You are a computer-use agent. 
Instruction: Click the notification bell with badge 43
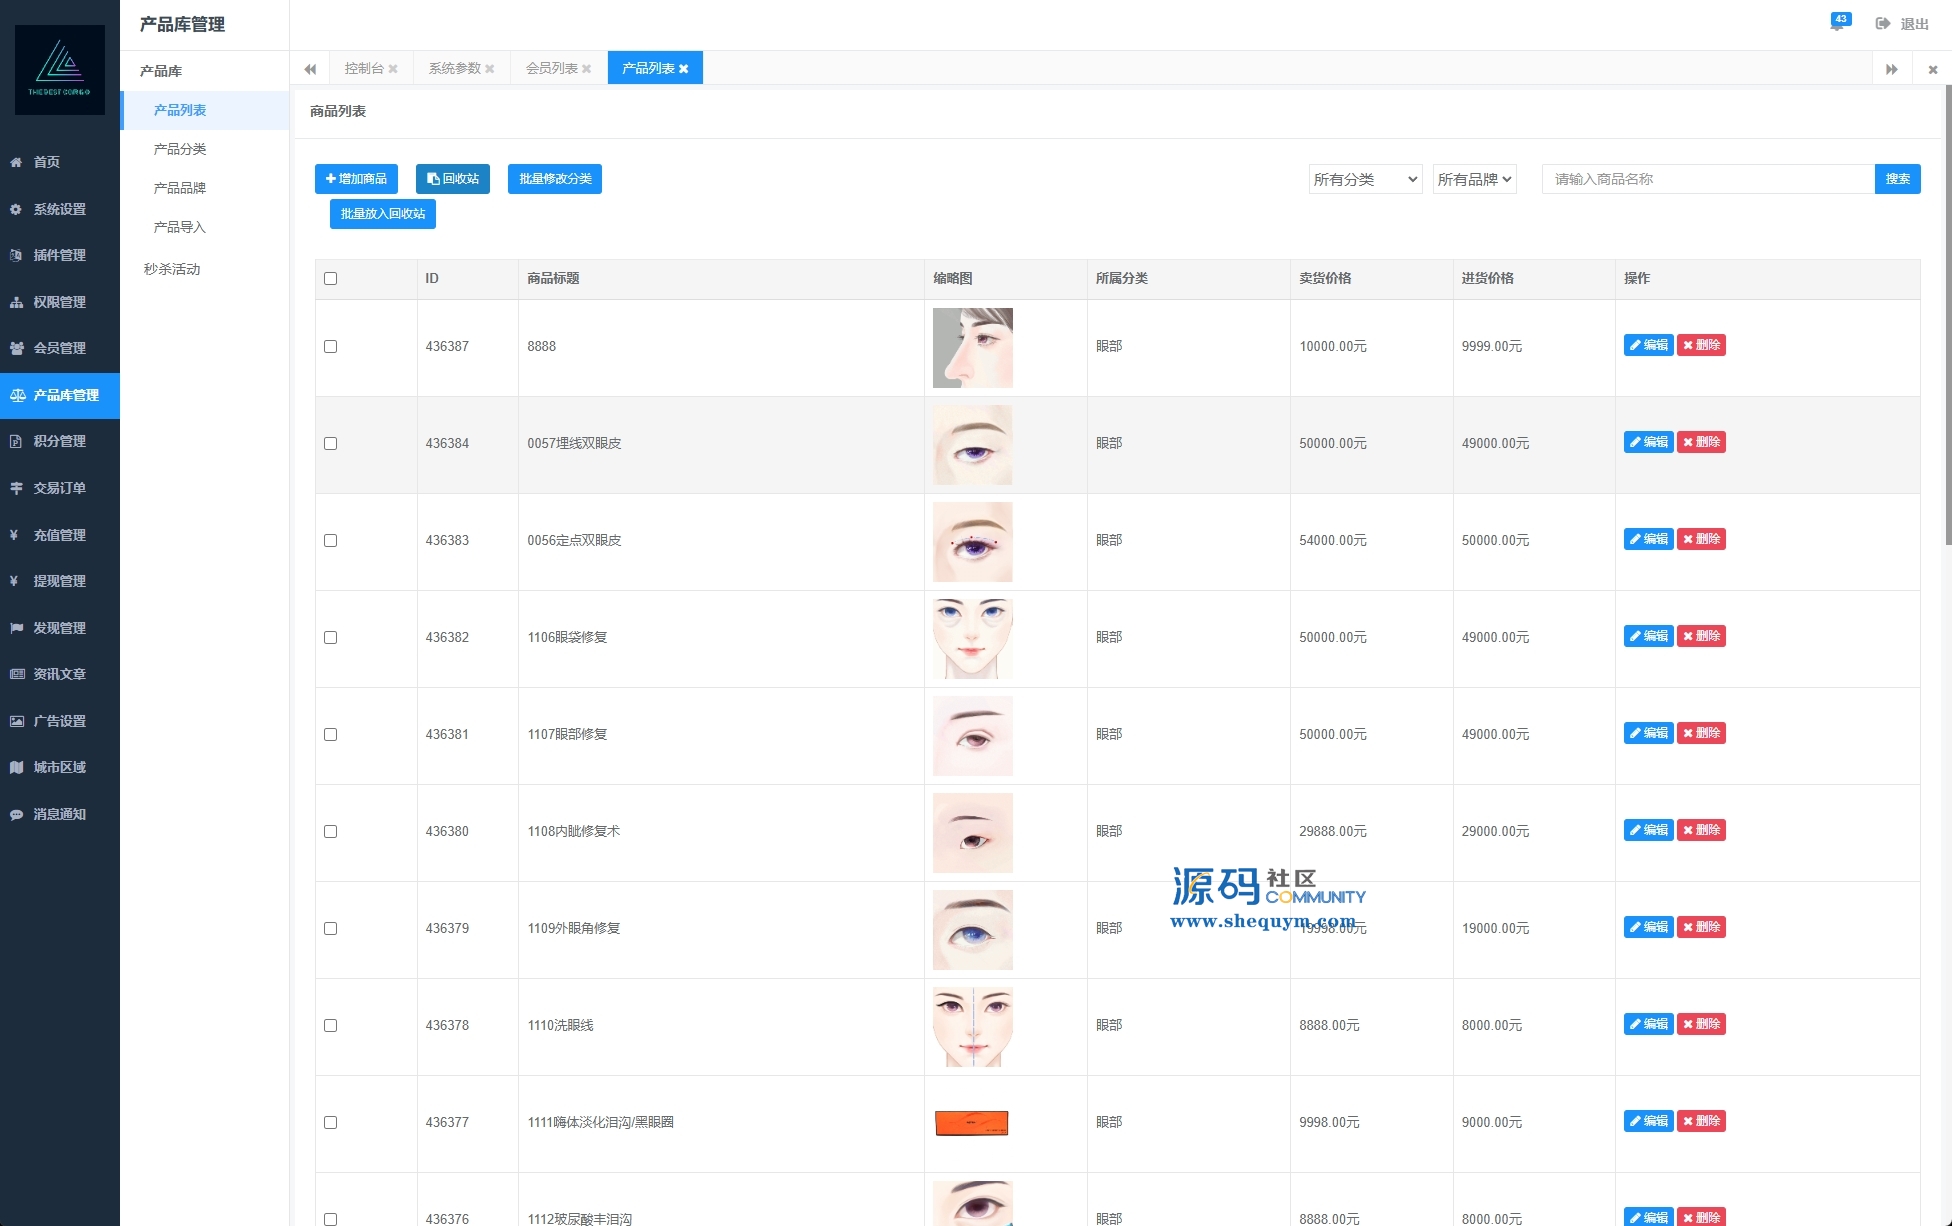point(1838,23)
